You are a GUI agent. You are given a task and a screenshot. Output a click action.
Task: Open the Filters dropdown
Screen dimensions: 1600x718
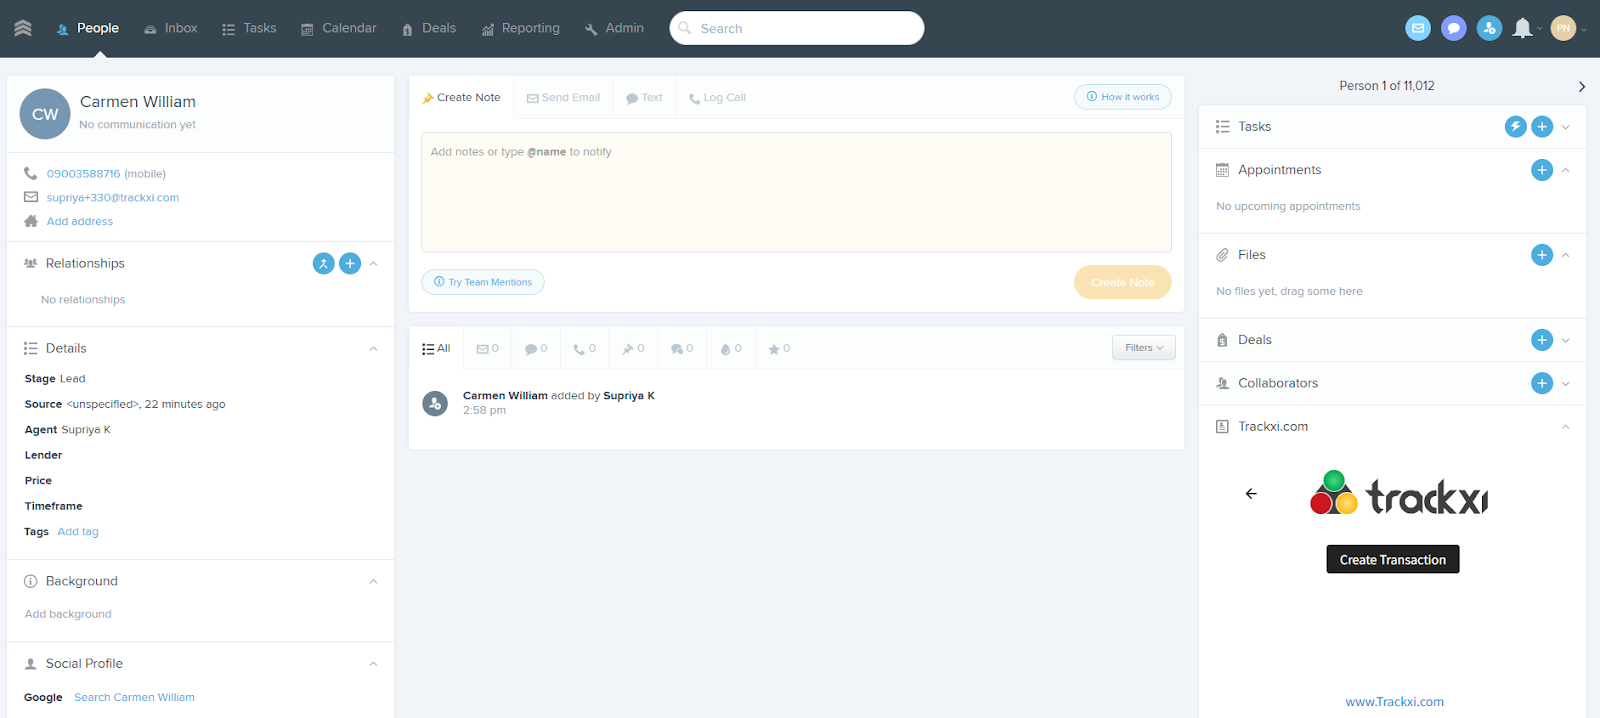[x=1143, y=348]
